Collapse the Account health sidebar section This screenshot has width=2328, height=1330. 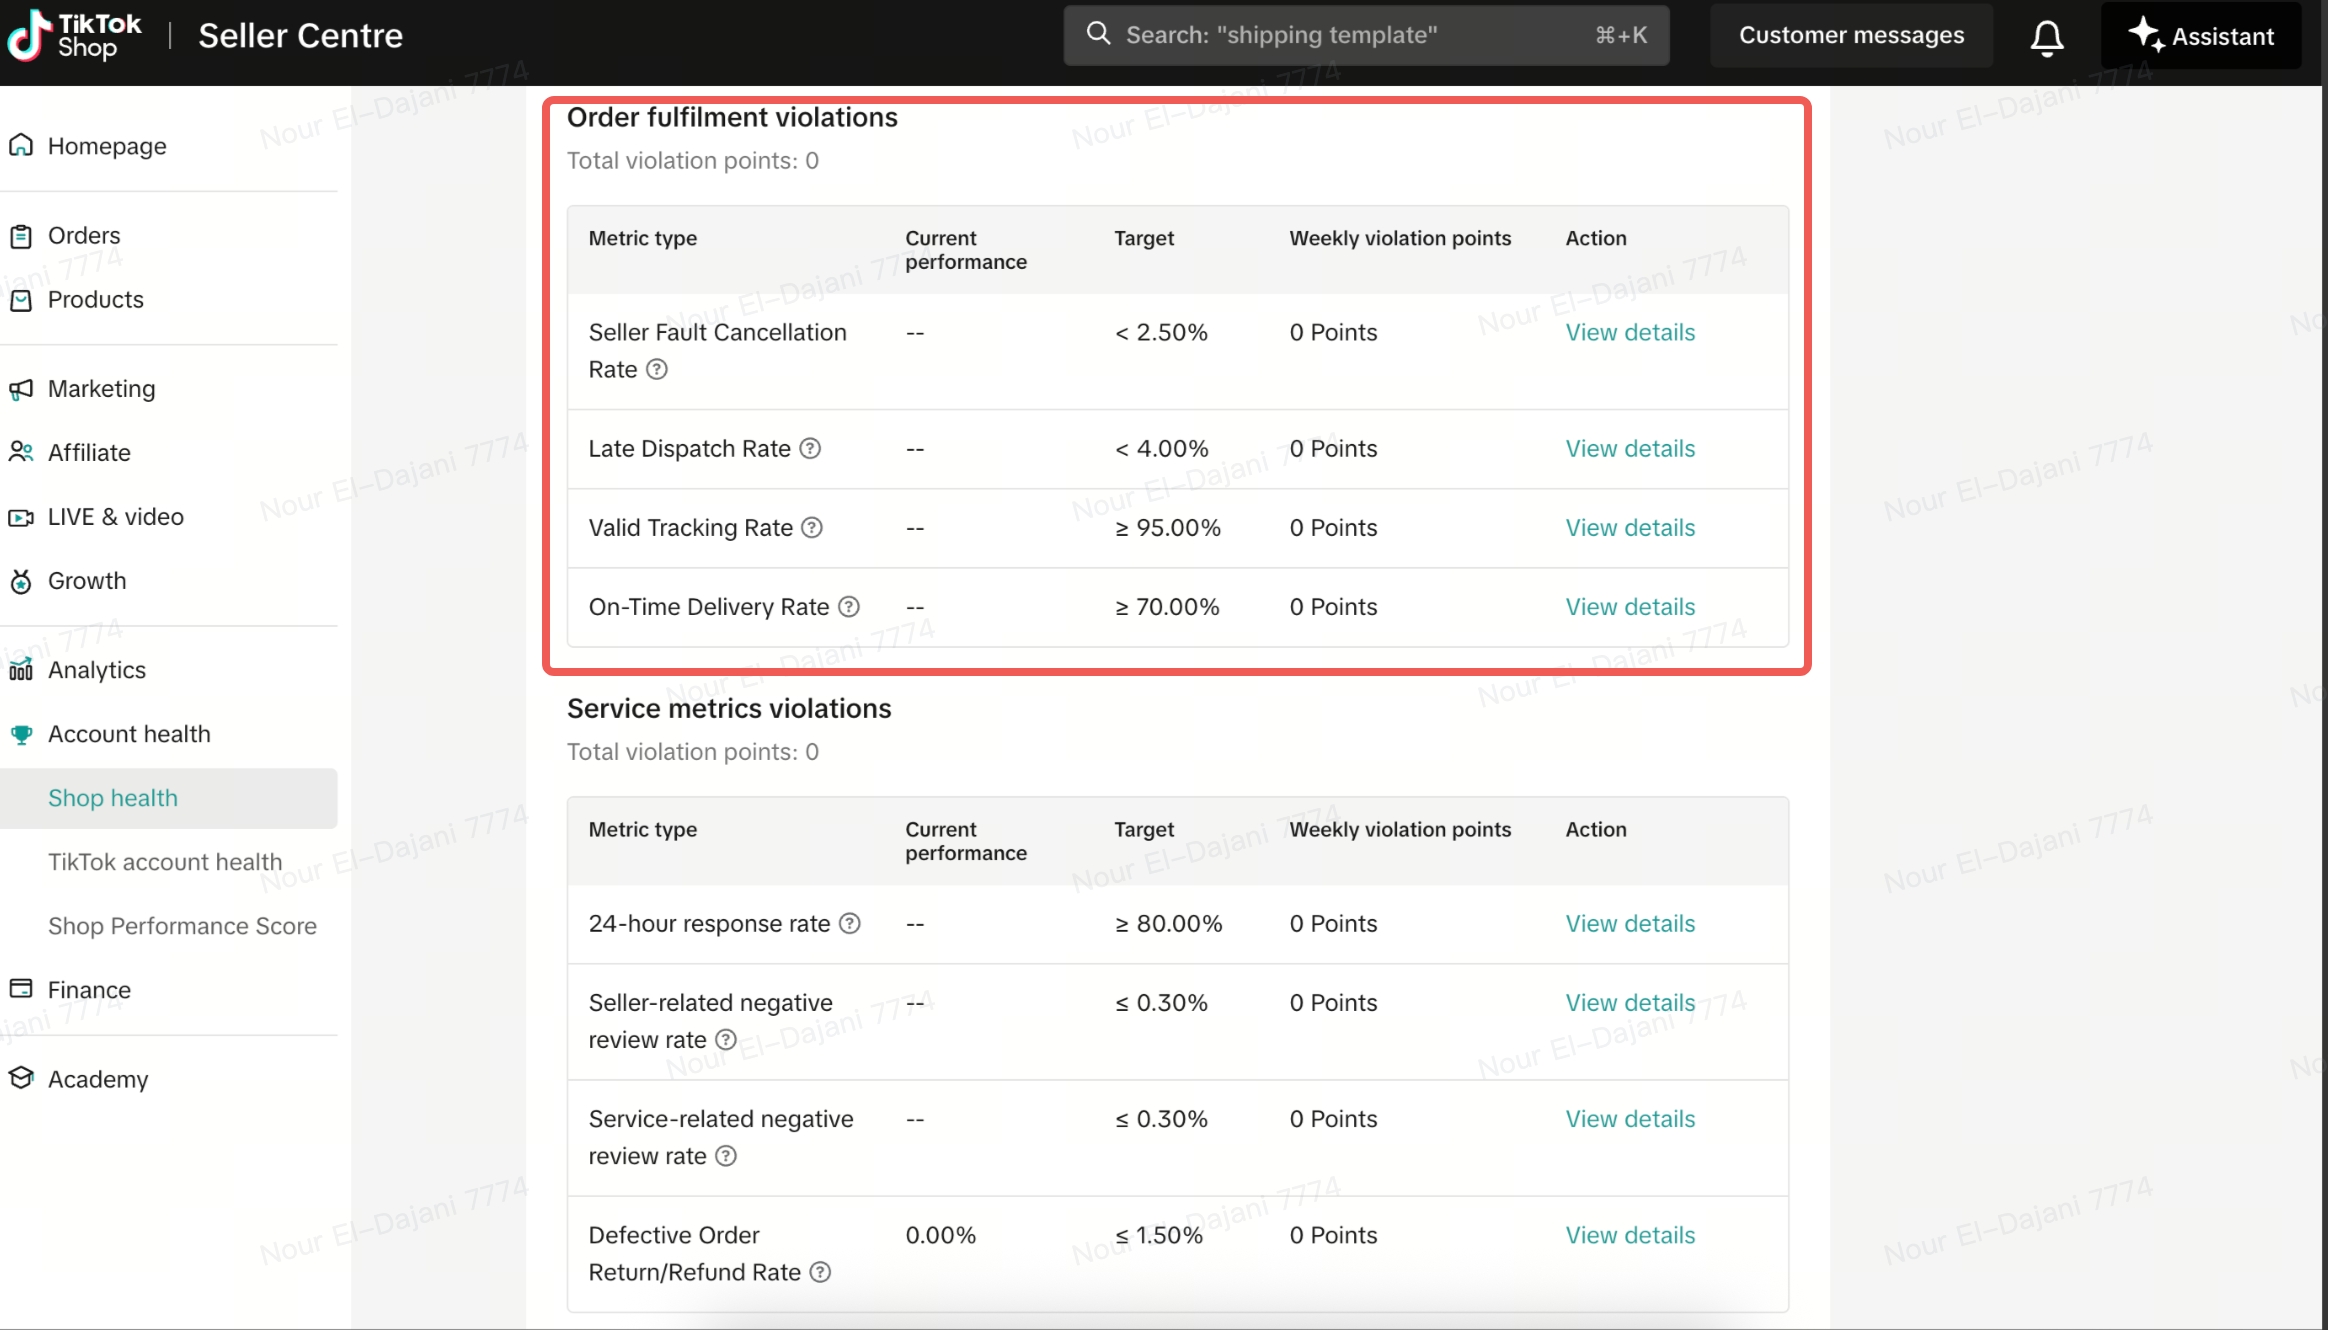[x=129, y=734]
